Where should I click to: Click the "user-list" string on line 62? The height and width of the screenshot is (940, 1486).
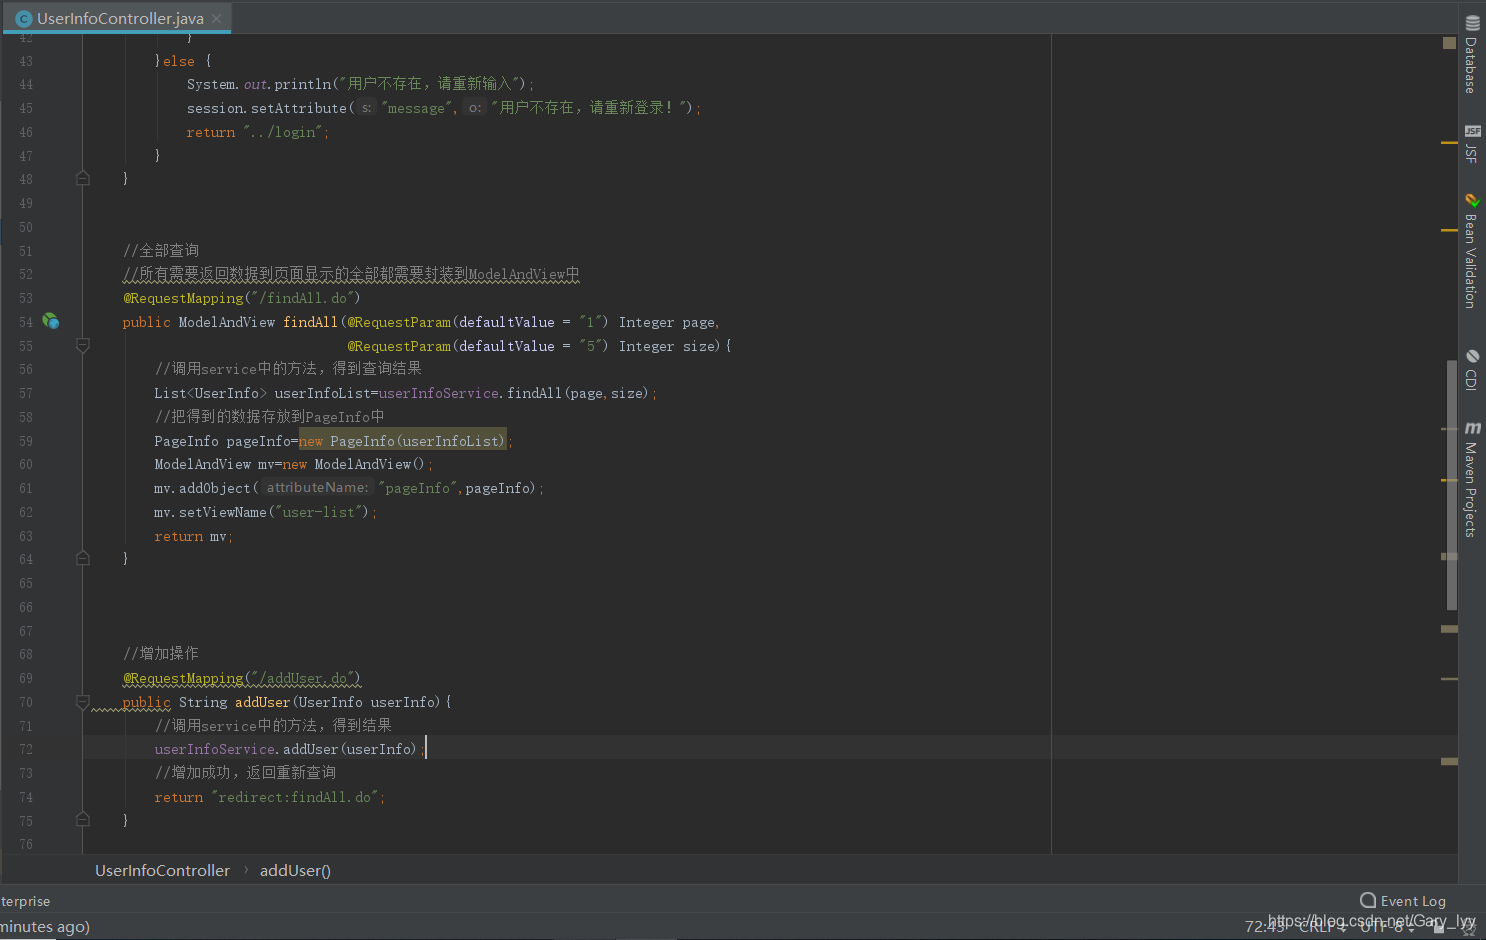[318, 512]
